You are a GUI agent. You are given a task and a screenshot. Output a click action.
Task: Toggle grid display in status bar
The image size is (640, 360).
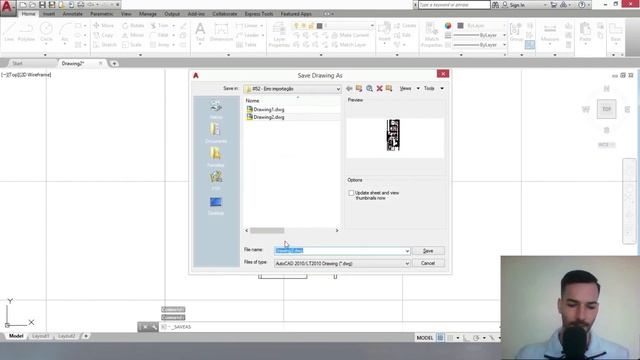click(440, 338)
